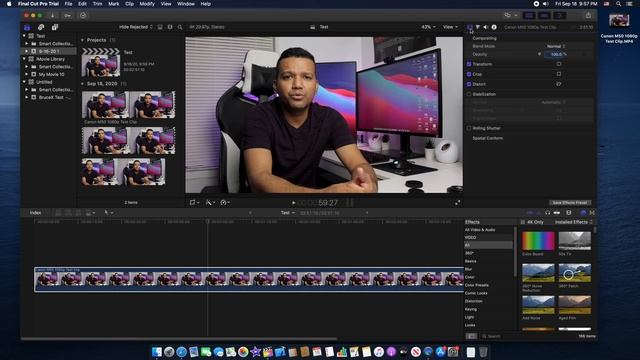Toggle headphones audio skimming icon
Viewport: 640px width, 360px height.
click(x=547, y=213)
